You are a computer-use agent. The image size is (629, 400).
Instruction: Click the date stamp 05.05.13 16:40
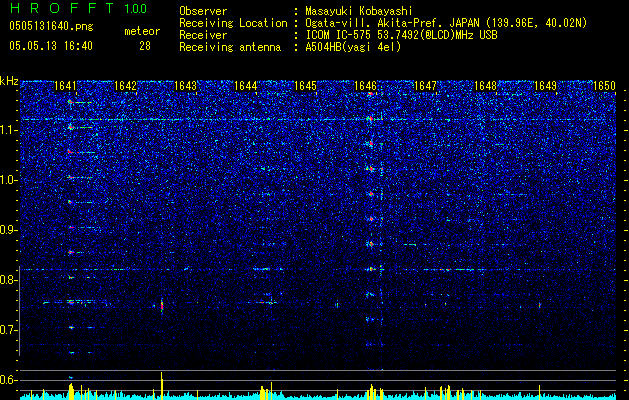(51, 46)
